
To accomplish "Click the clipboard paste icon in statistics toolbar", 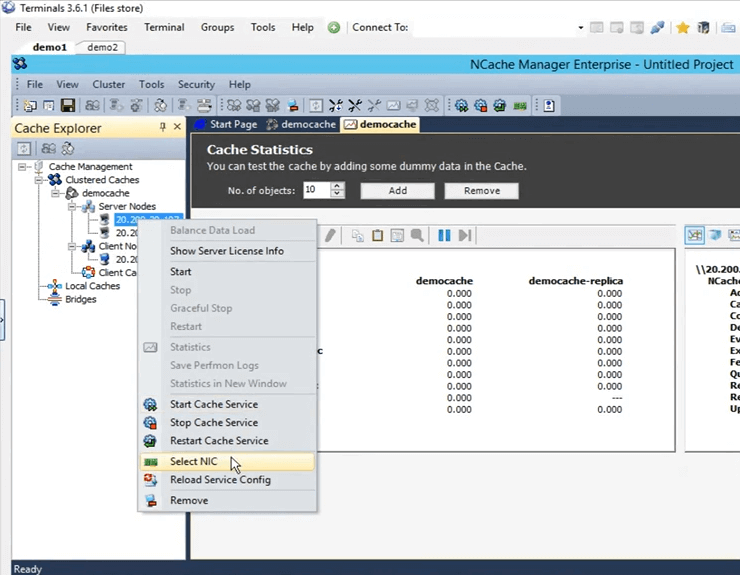I will point(377,235).
